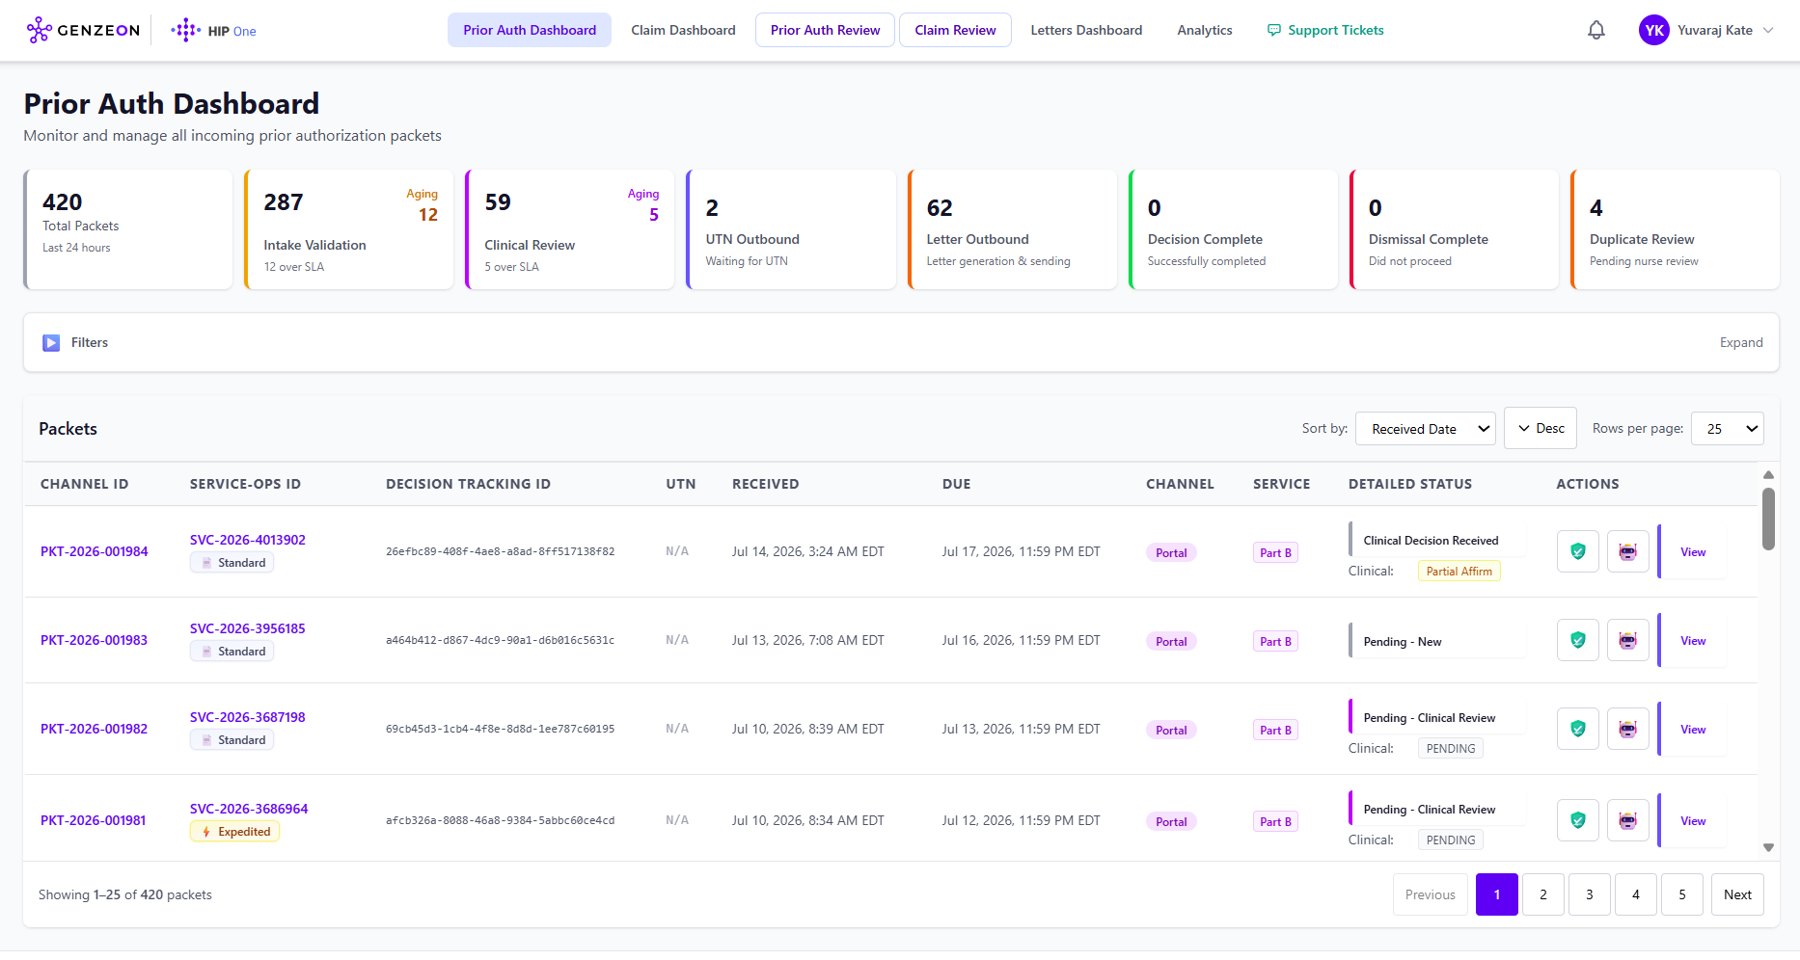Toggle the Desc sort order button
Screen dimensions: 1800x960
[1540, 428]
